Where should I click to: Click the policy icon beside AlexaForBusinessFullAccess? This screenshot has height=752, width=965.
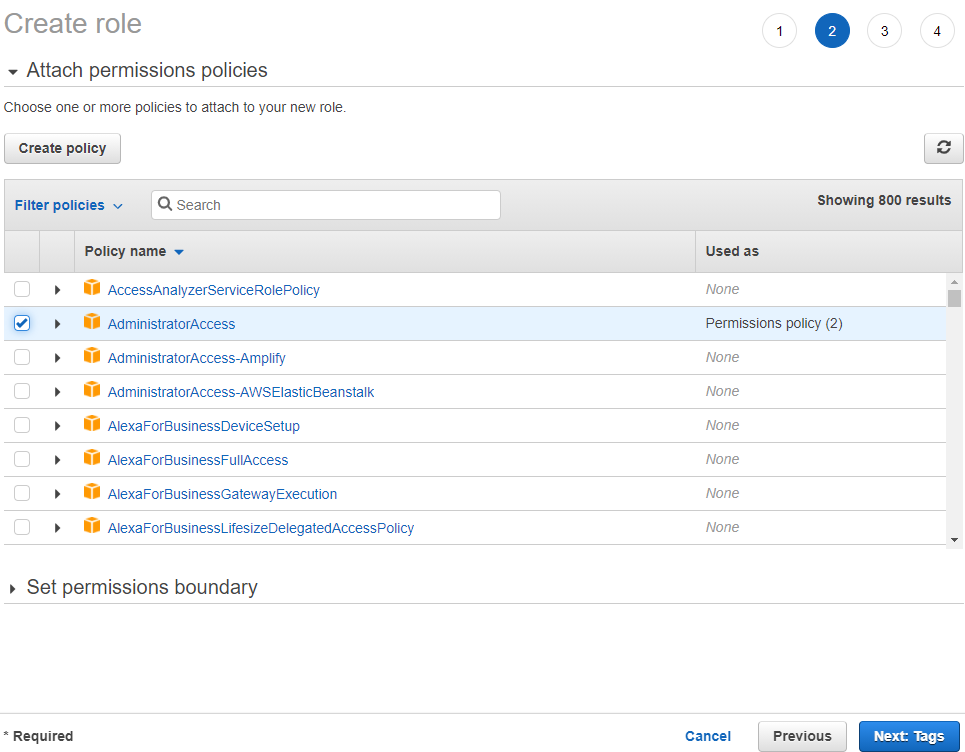coord(92,458)
